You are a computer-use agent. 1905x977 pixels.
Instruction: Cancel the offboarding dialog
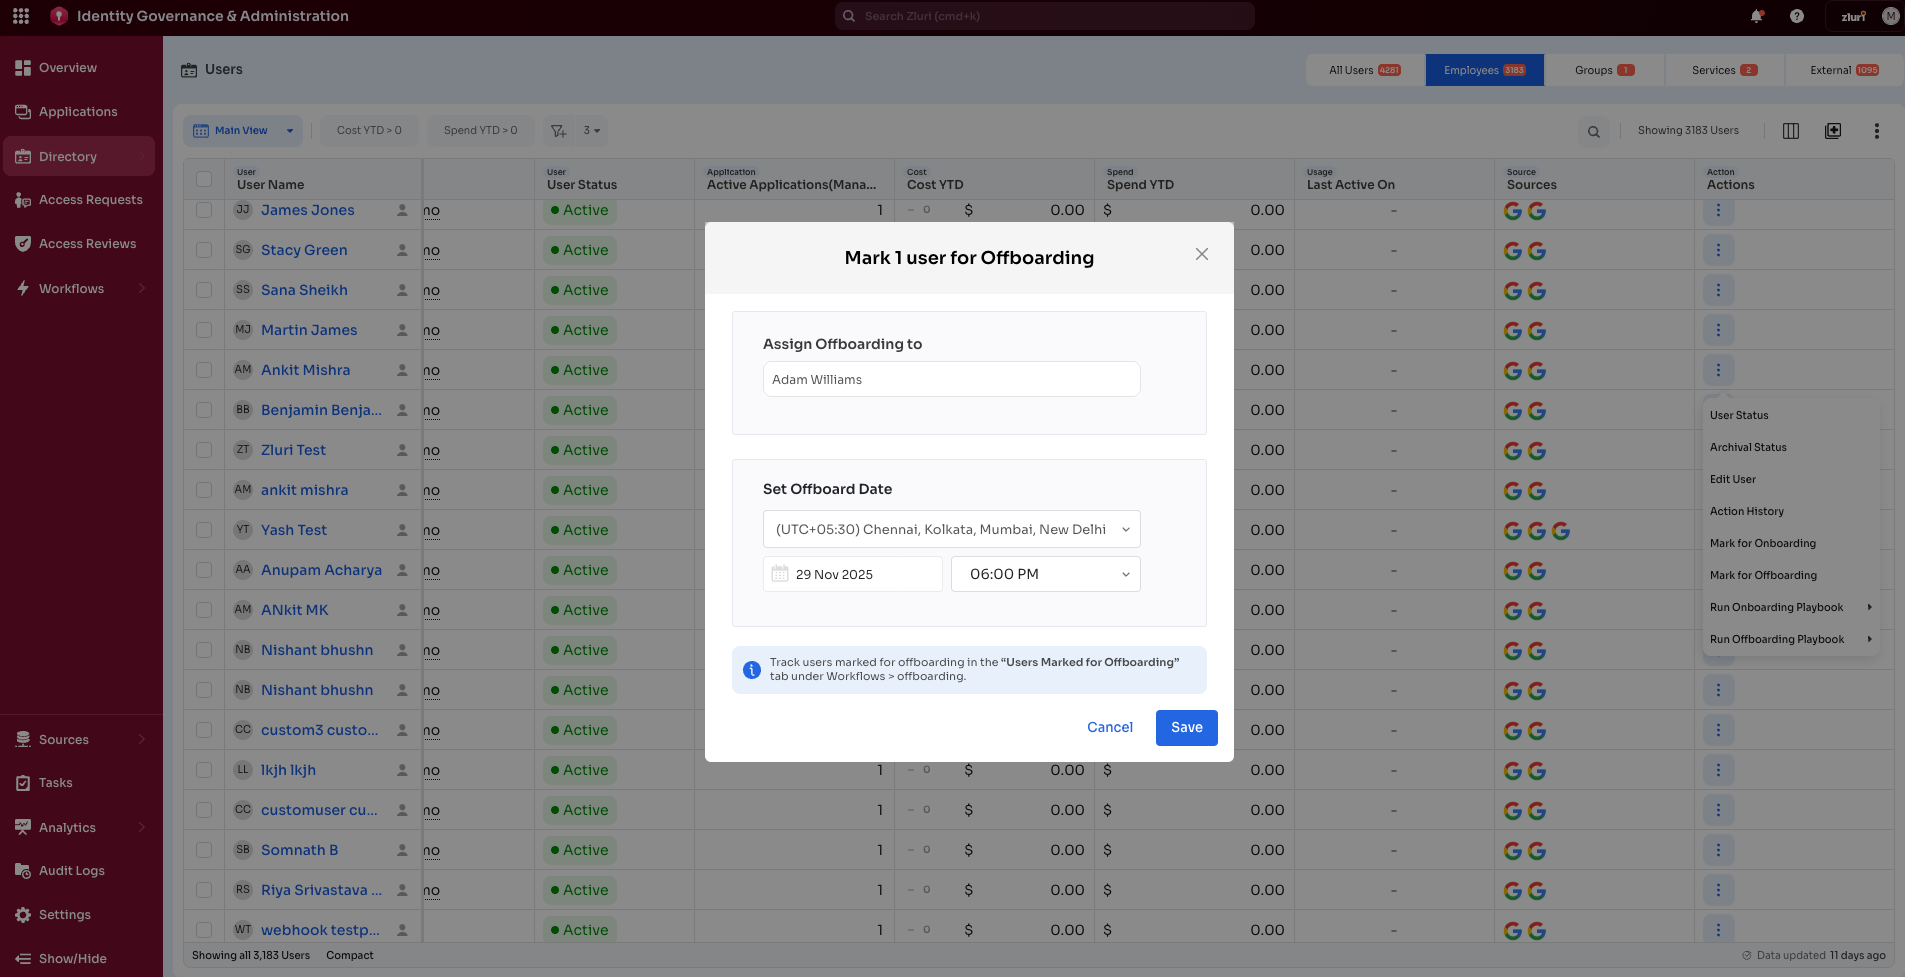click(1110, 728)
